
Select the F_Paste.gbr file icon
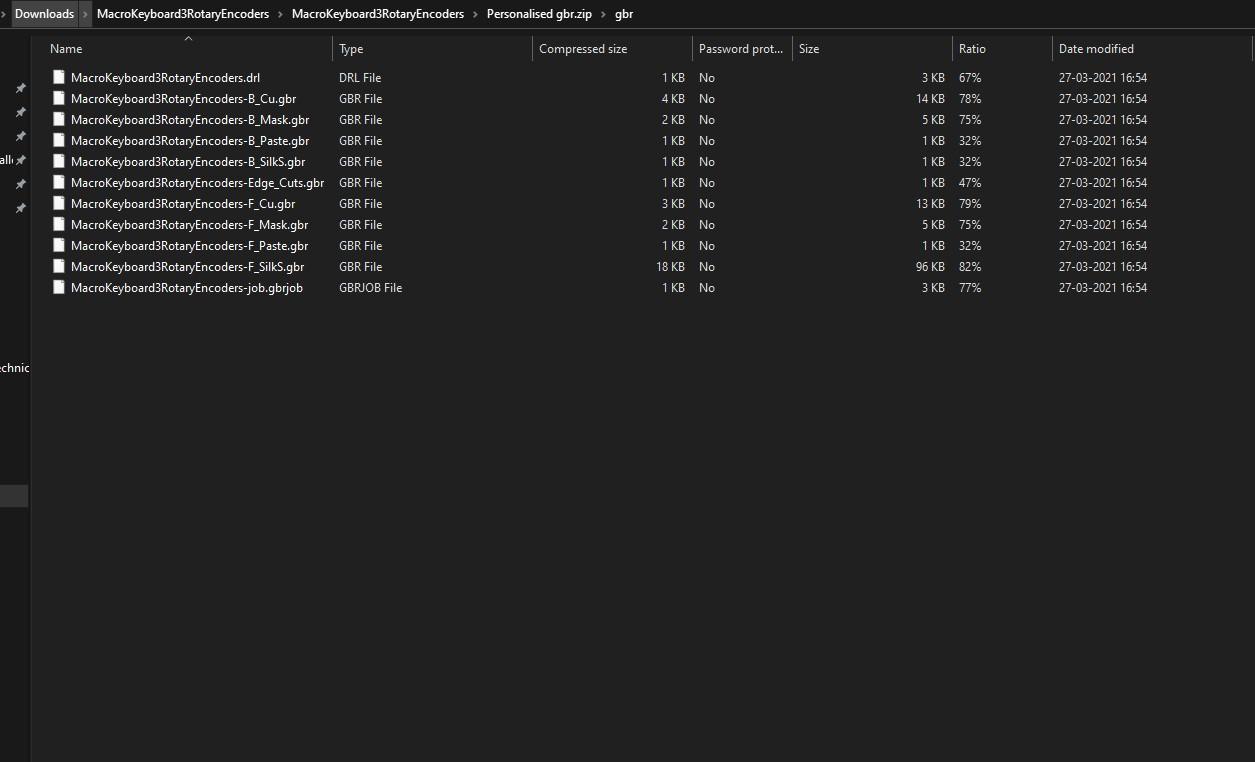point(59,245)
